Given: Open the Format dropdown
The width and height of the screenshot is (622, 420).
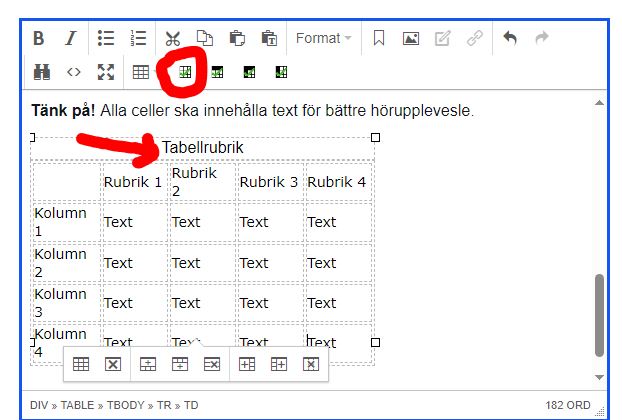Looking at the screenshot, I should tap(323, 38).
